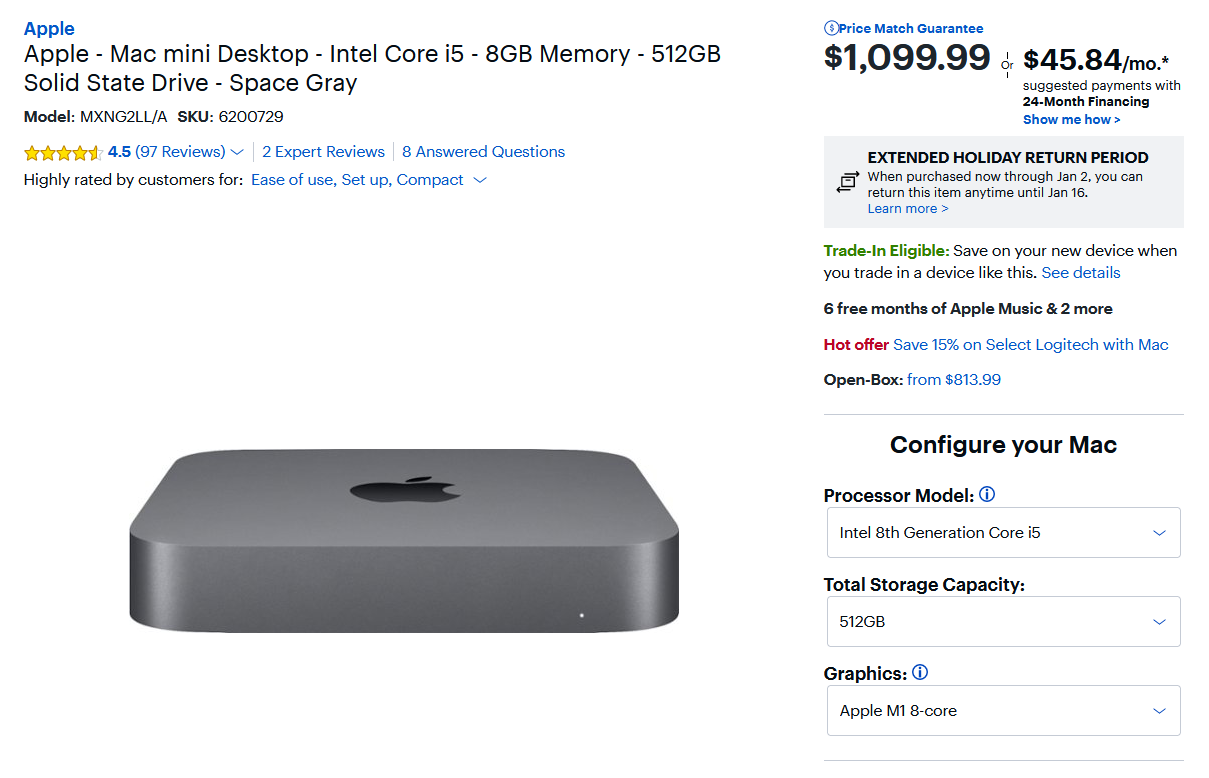Click Save 15% on Select Logitech offer

[x=1031, y=344]
